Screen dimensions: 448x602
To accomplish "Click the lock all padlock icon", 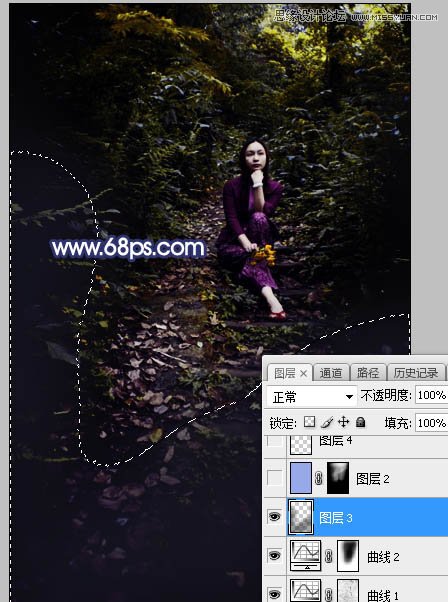I will [360, 422].
